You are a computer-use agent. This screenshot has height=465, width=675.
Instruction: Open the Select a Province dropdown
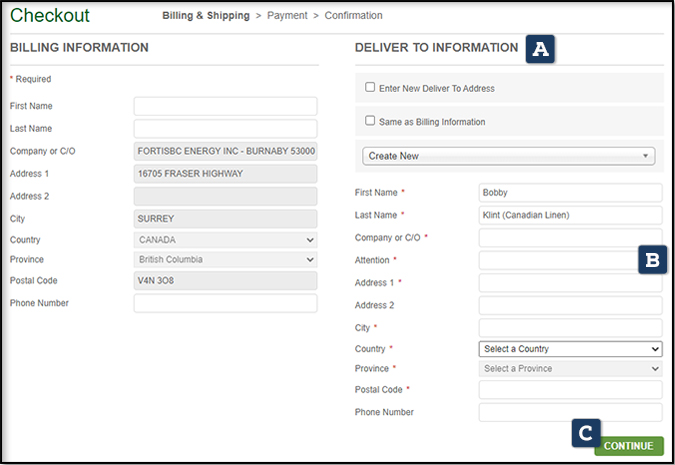[570, 369]
